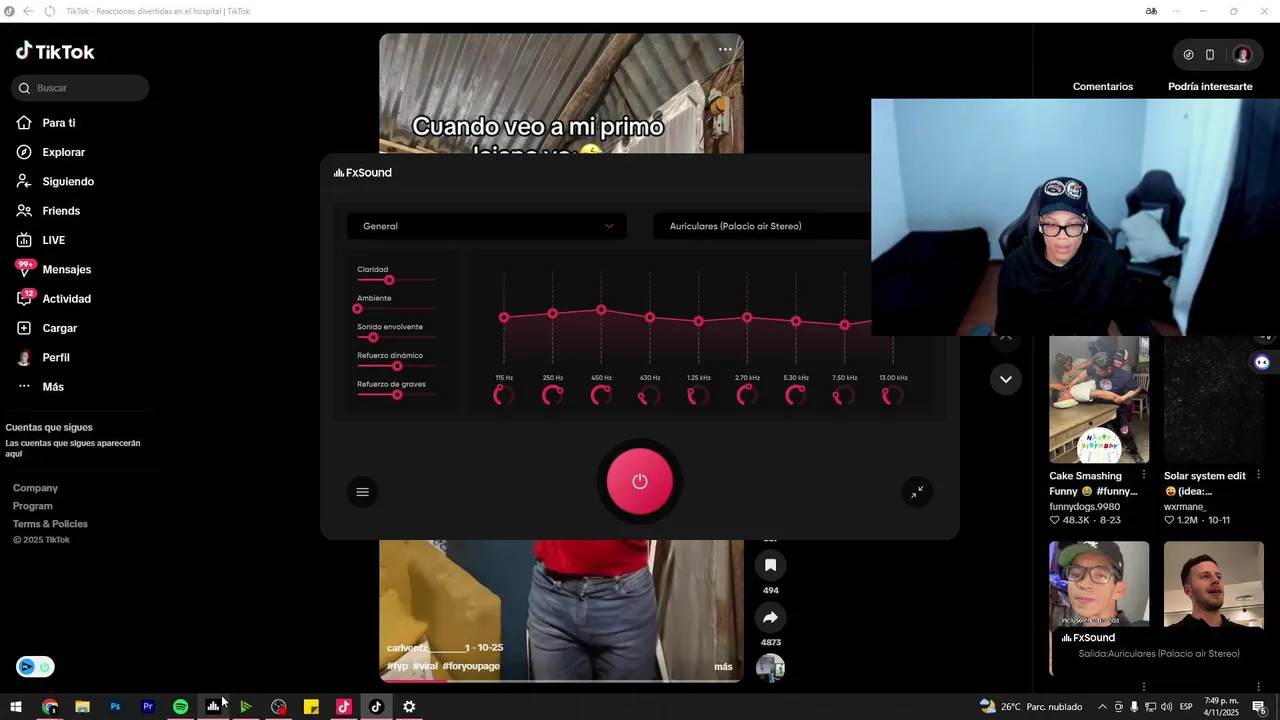The height and width of the screenshot is (720, 1280).
Task: Open the Company footer link
Action: pos(35,488)
